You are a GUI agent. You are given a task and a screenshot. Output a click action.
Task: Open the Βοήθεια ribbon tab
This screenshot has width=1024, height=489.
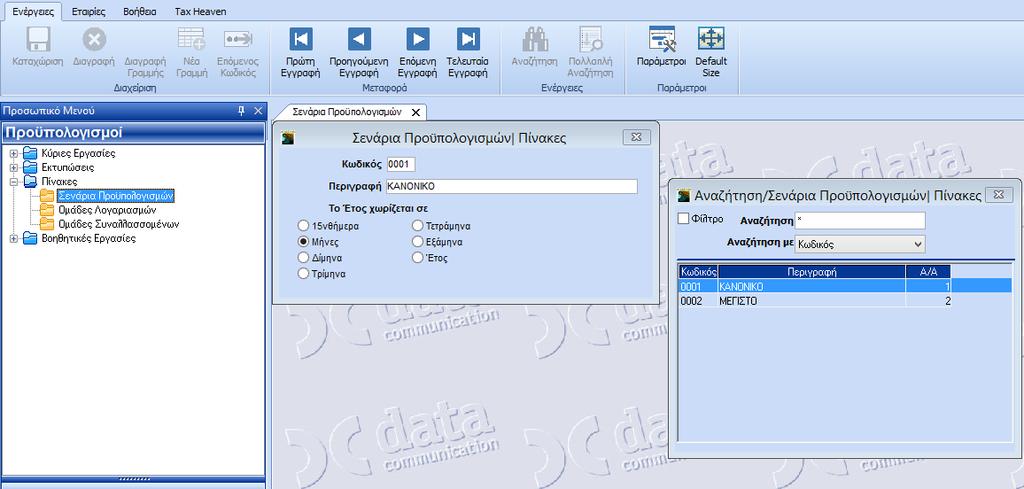(x=140, y=11)
